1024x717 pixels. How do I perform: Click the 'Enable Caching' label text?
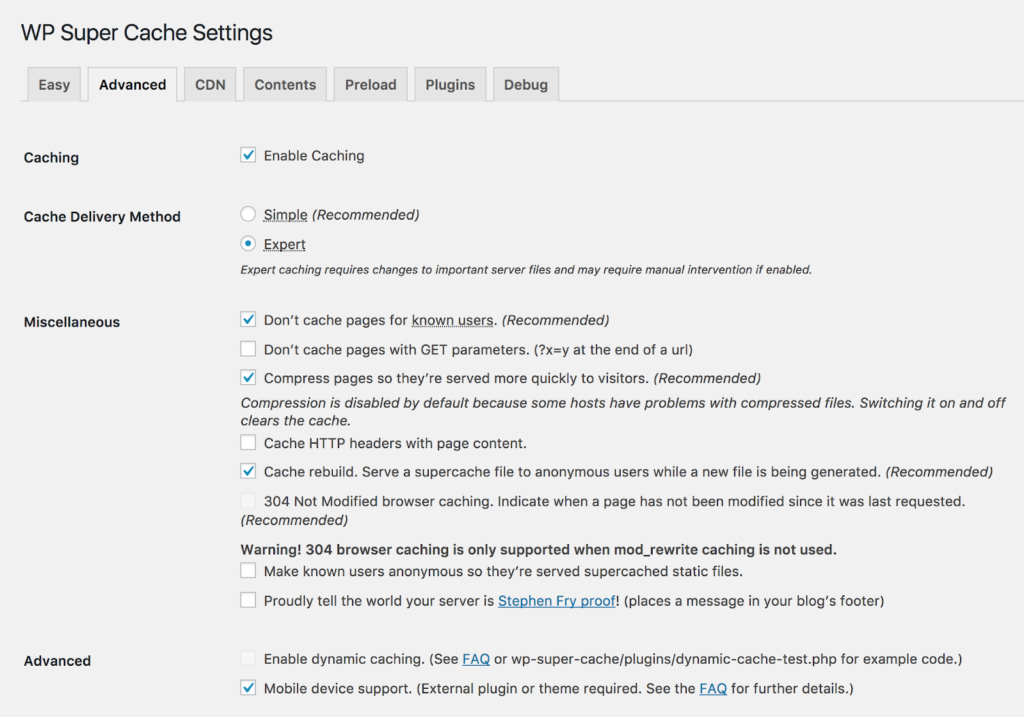click(314, 155)
